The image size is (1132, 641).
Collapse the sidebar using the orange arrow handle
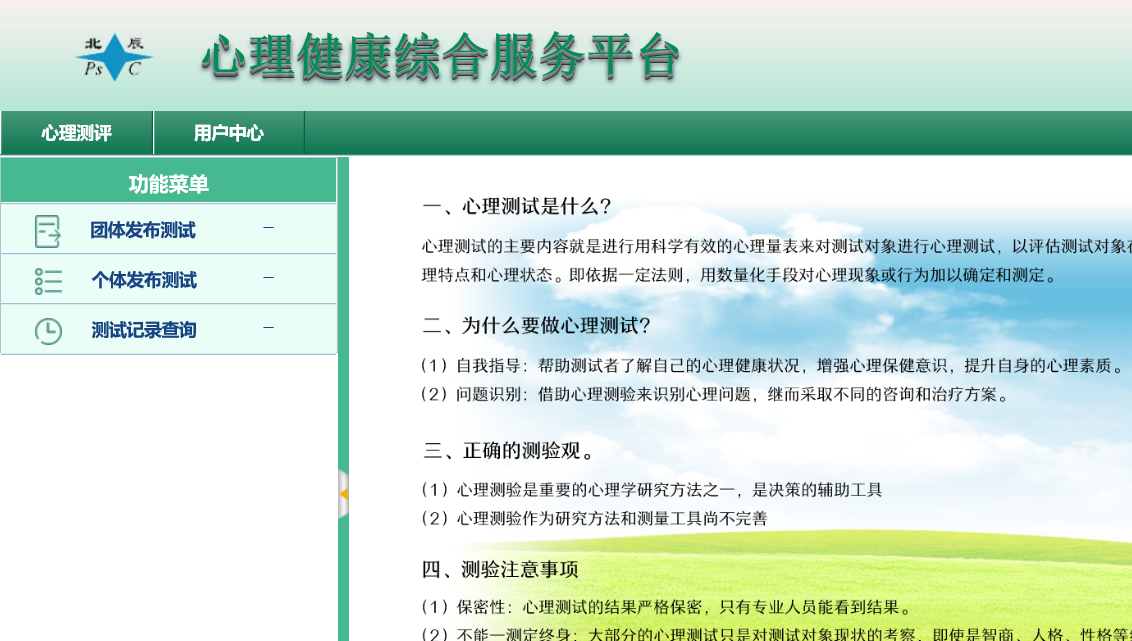(x=344, y=494)
